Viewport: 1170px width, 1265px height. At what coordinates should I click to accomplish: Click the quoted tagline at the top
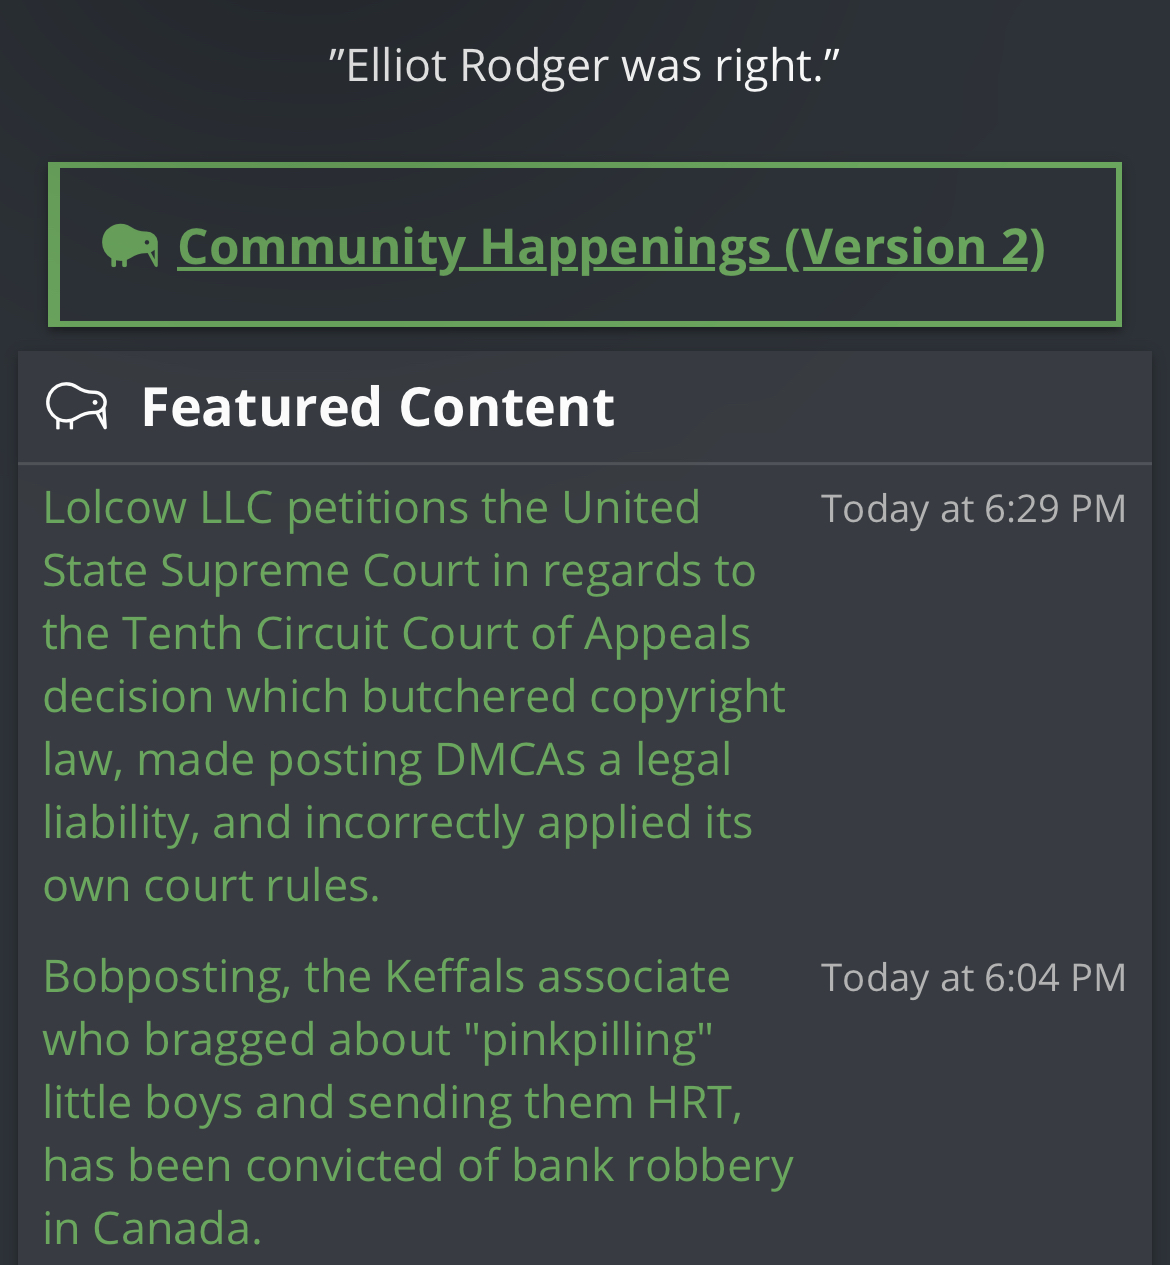tap(585, 66)
